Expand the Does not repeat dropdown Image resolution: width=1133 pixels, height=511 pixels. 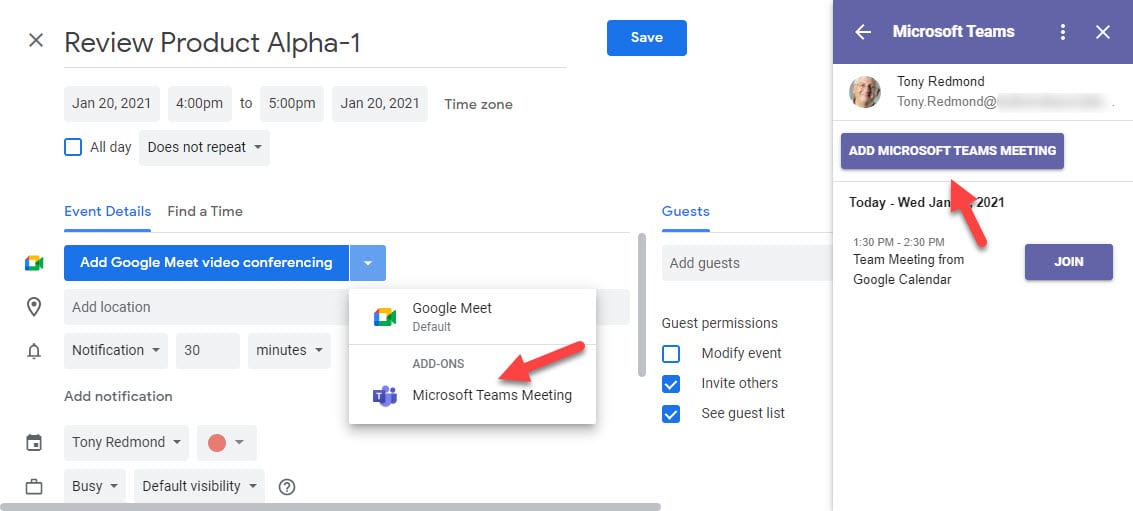[x=204, y=147]
